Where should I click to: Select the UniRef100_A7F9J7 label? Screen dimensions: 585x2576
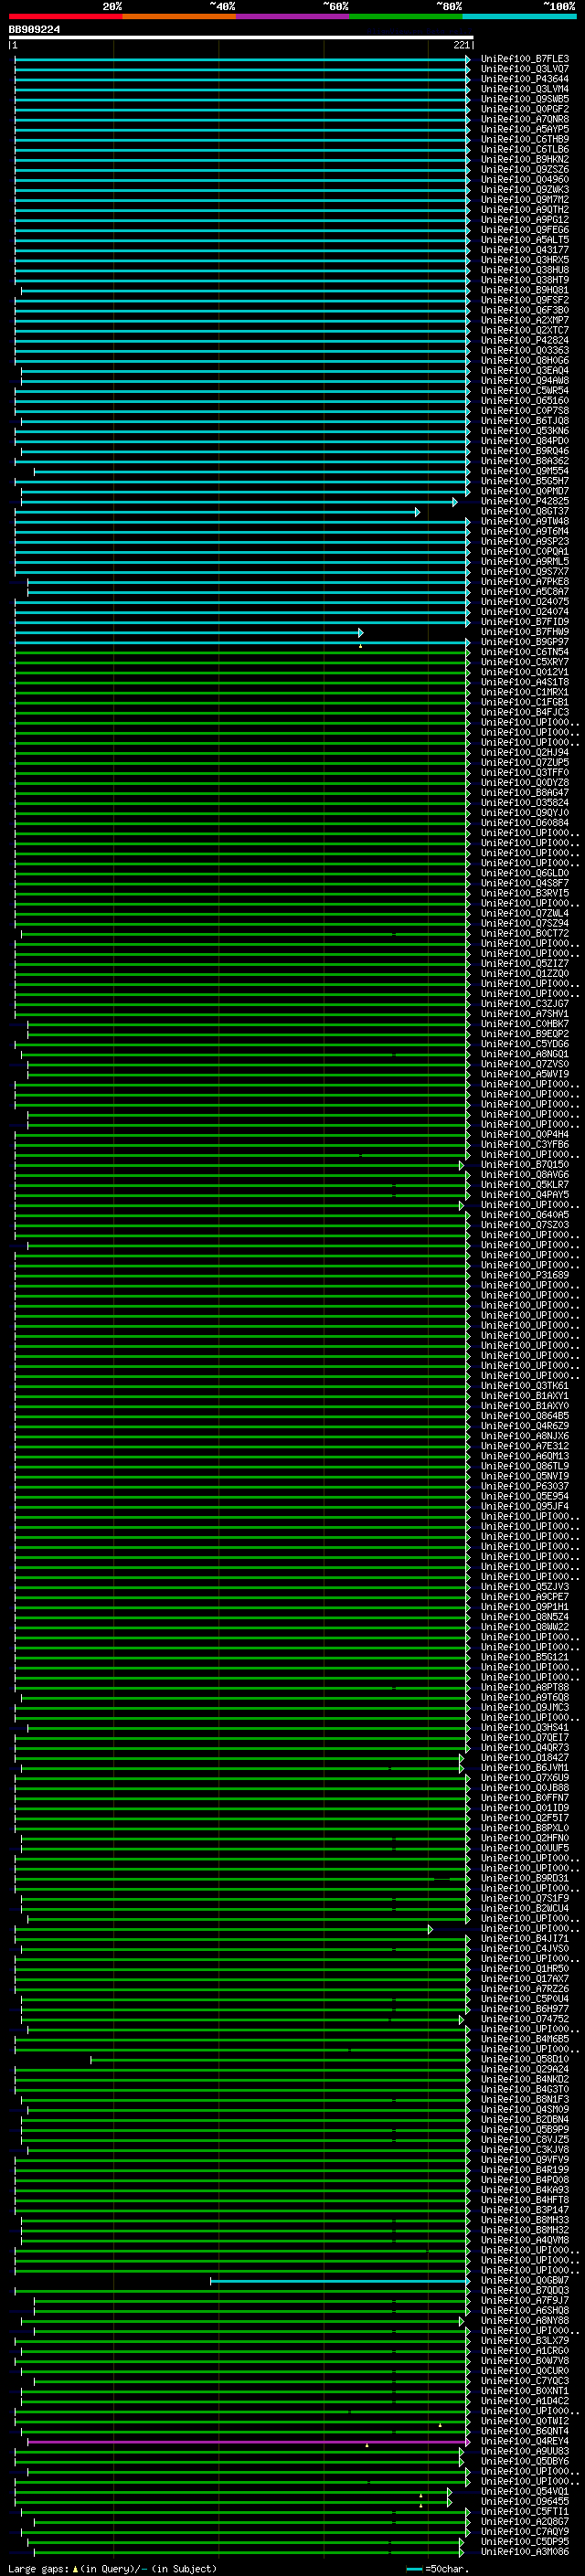525,2300
